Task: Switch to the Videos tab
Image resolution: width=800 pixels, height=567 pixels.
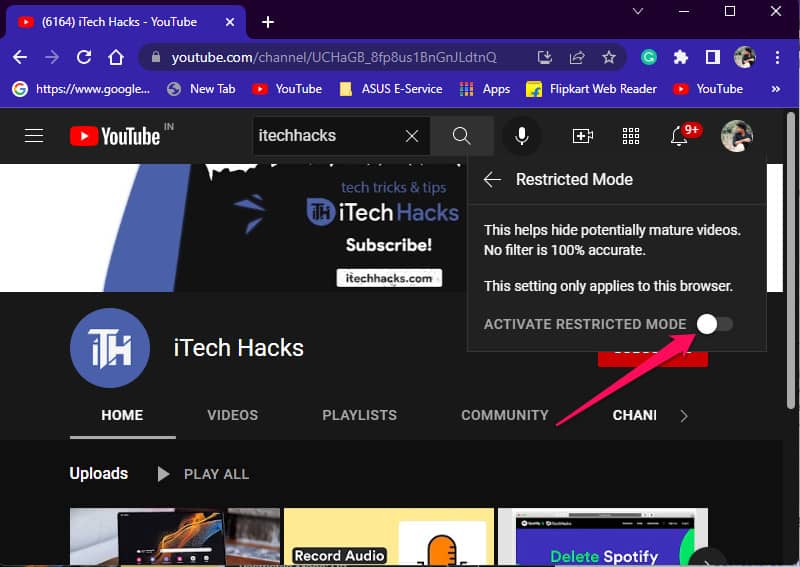Action: pyautogui.click(x=232, y=415)
